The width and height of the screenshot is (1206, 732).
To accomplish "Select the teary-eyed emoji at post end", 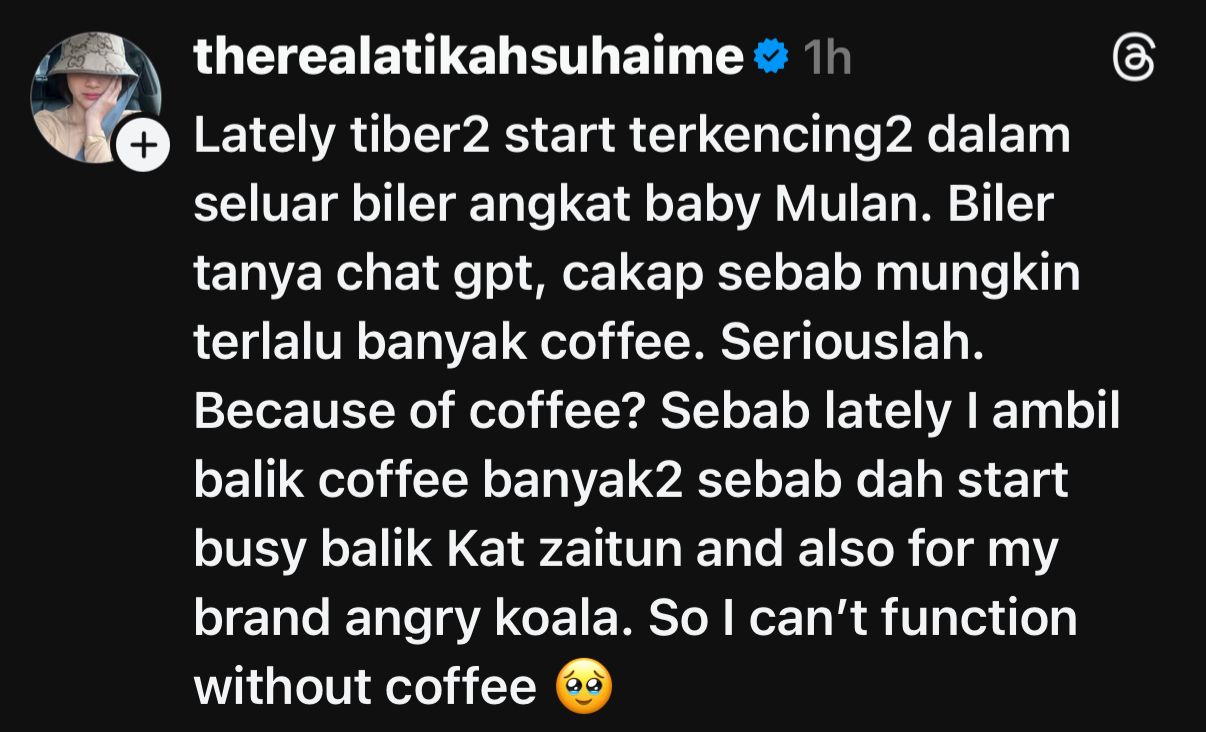I will pos(583,688).
